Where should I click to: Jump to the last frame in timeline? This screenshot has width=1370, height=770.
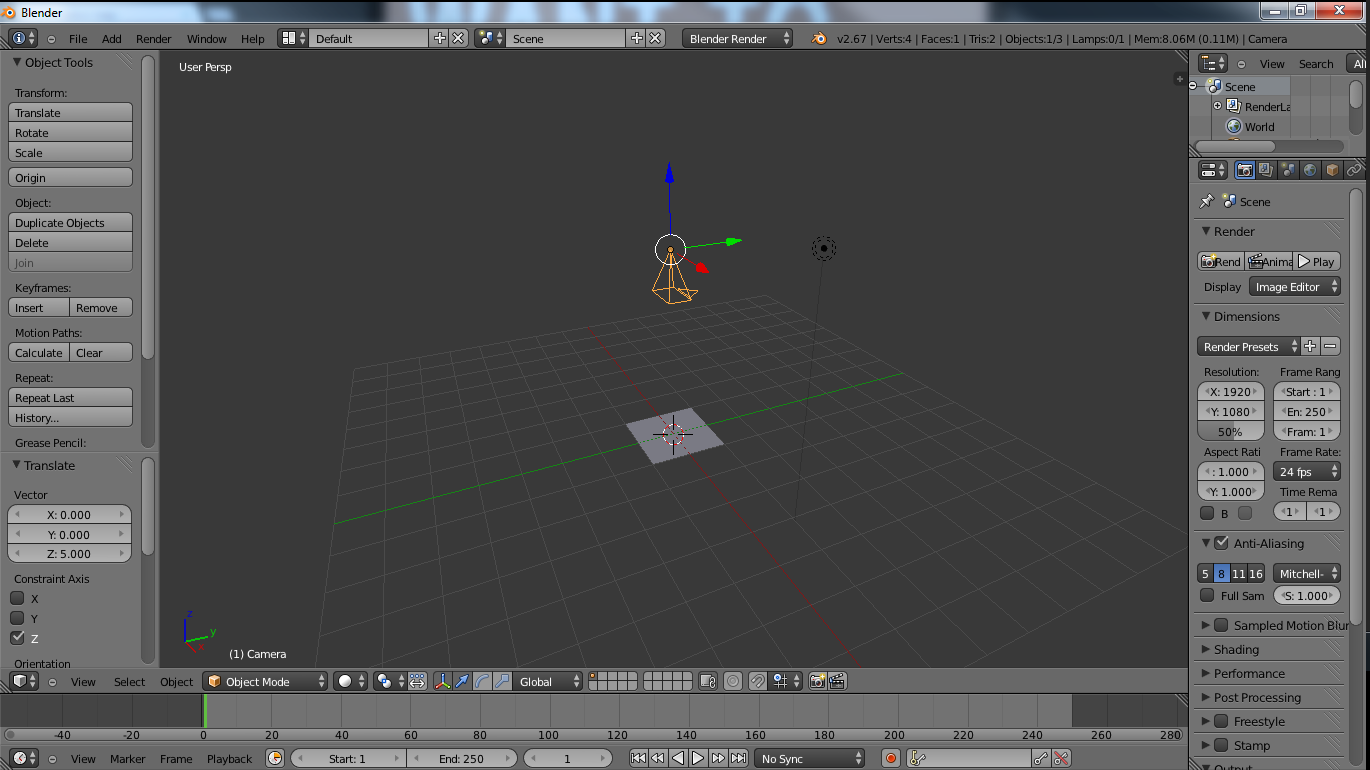tap(738, 758)
